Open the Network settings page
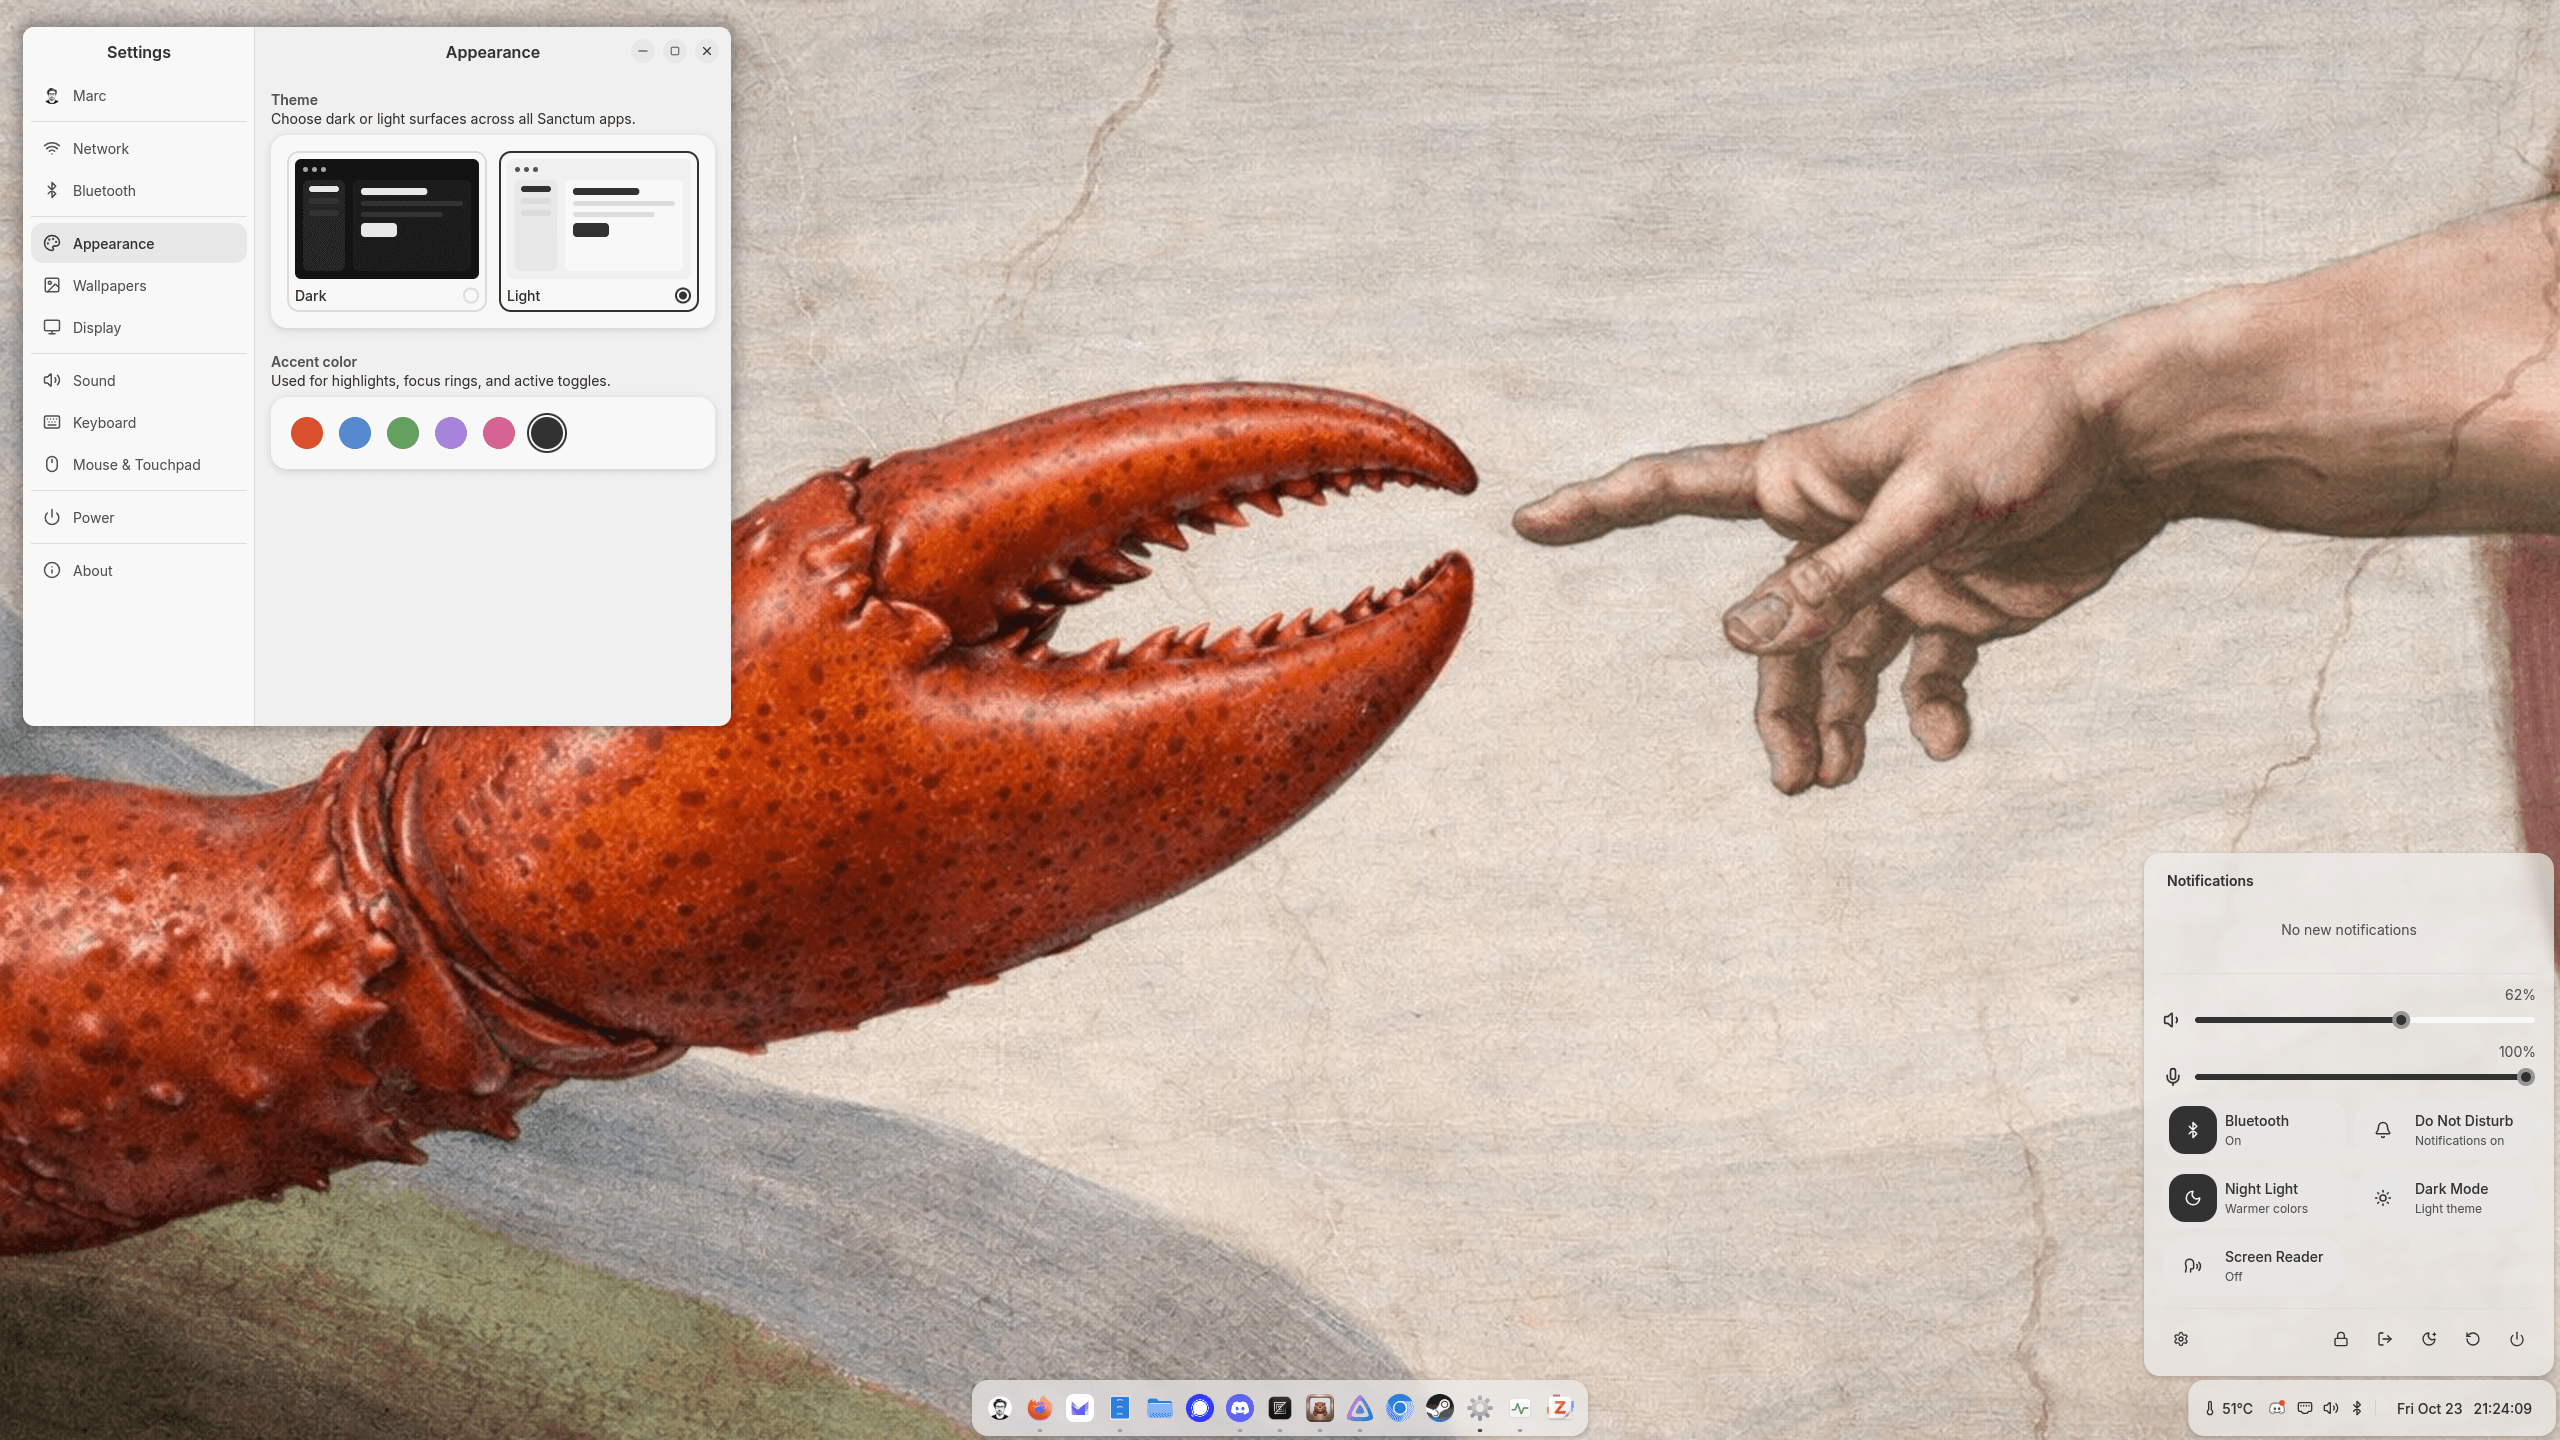This screenshot has height=1440, width=2560. [139, 149]
